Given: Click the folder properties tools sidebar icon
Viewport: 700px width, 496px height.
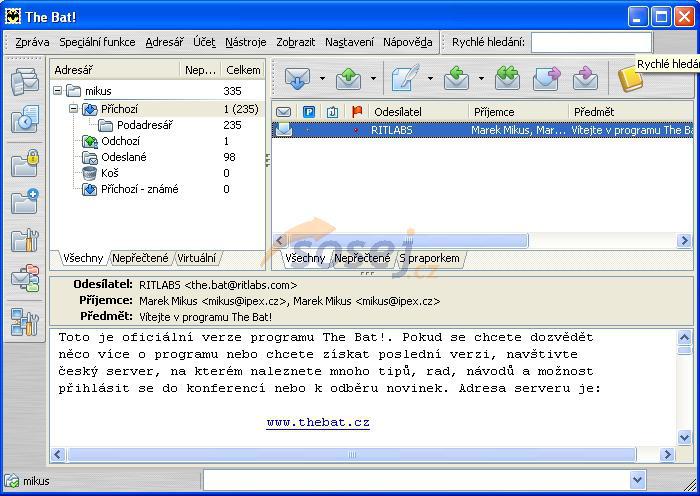Looking at the screenshot, I should click(x=25, y=240).
